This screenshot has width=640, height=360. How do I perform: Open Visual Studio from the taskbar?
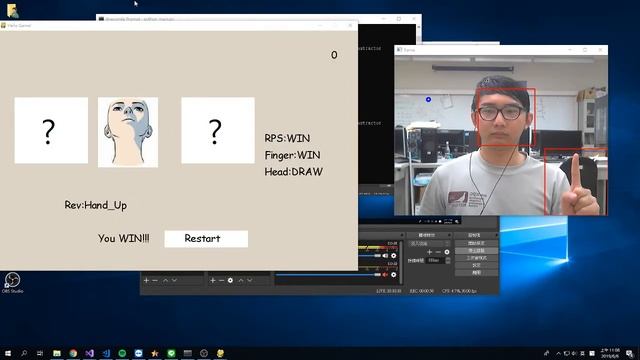[x=89, y=353]
